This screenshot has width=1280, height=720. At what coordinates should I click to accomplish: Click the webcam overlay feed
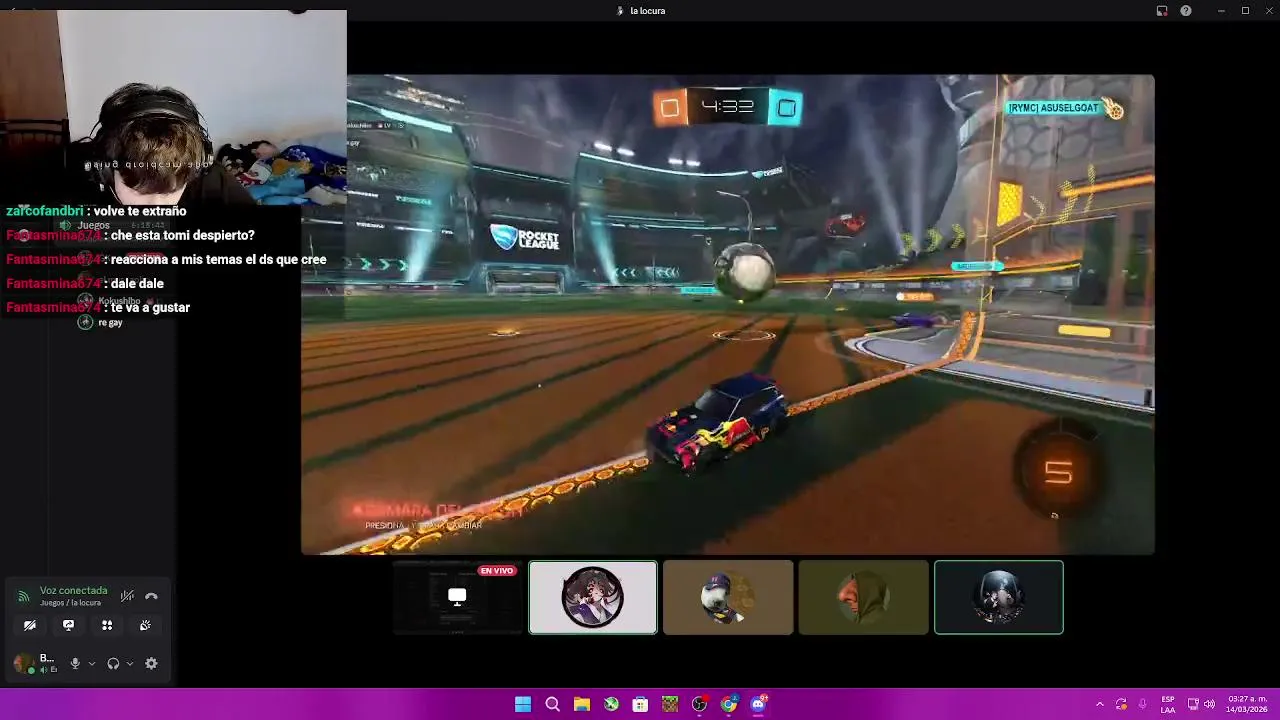point(173,105)
